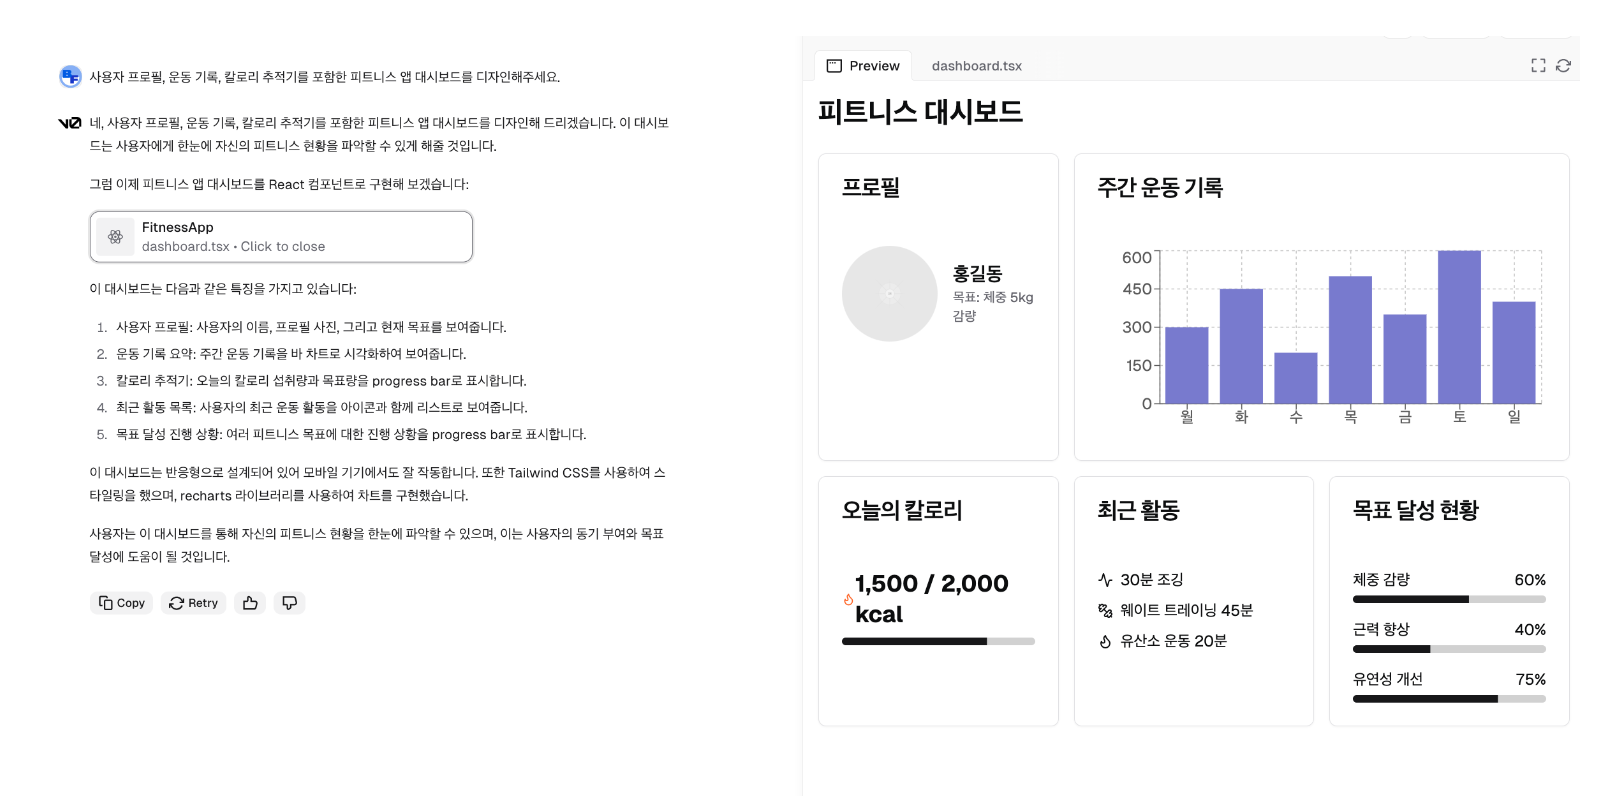Screen dimensions: 1602x796
Task: Click the fullscreen expand icon above the preview
Action: pyautogui.click(x=1538, y=64)
